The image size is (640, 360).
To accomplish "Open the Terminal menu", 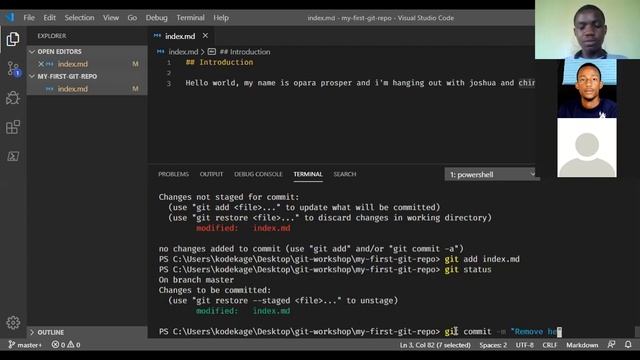I will coord(190,18).
